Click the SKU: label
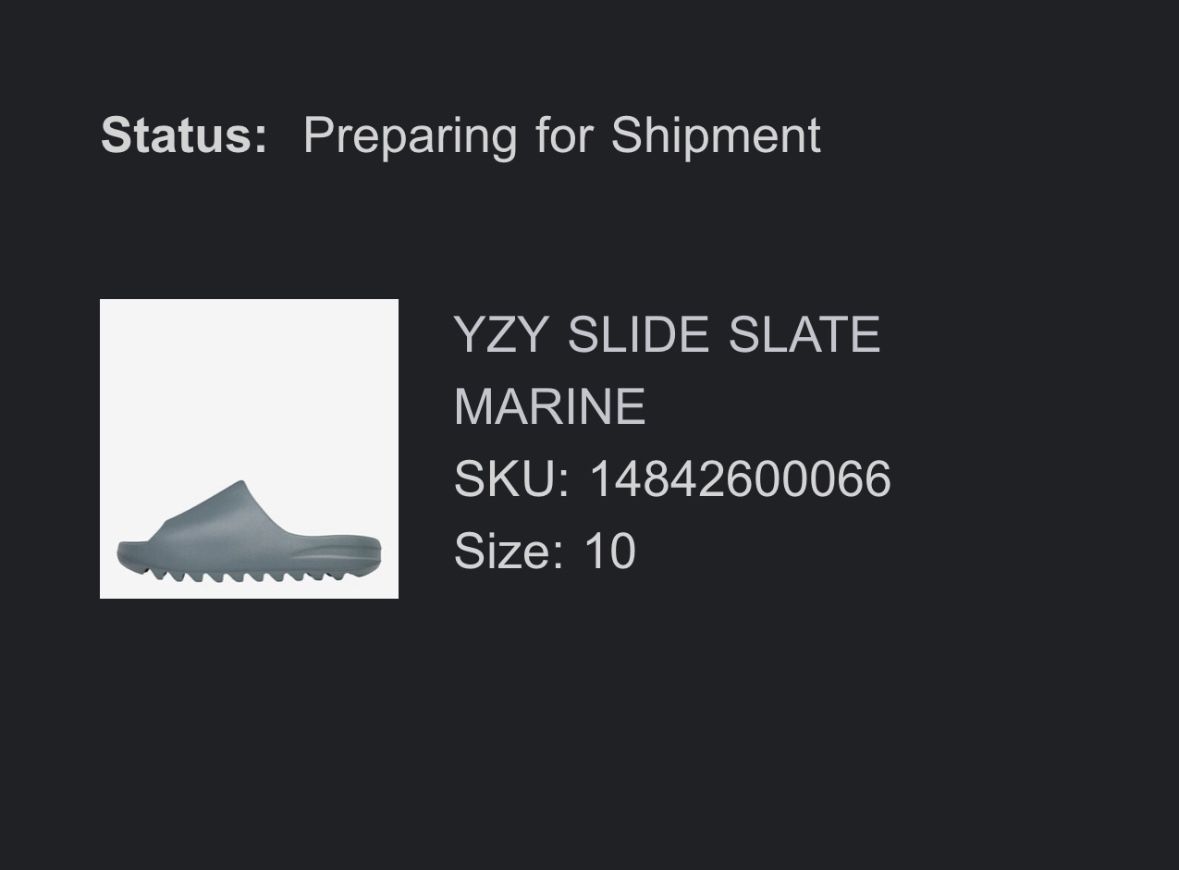 point(512,478)
